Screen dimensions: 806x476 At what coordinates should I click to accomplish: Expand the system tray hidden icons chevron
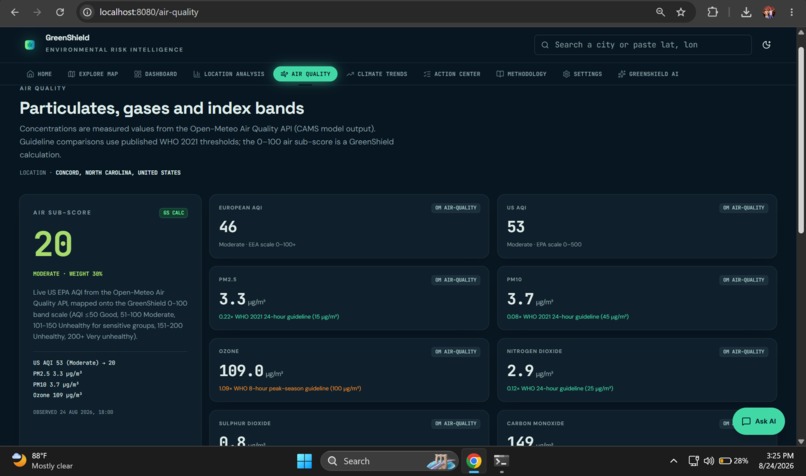tap(673, 461)
